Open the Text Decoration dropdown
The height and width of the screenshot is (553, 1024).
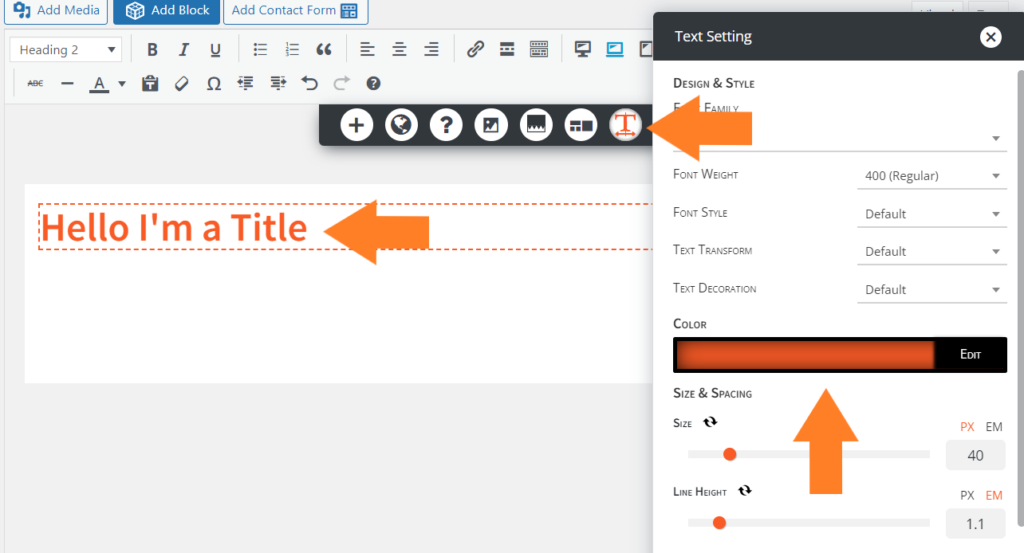(x=931, y=289)
